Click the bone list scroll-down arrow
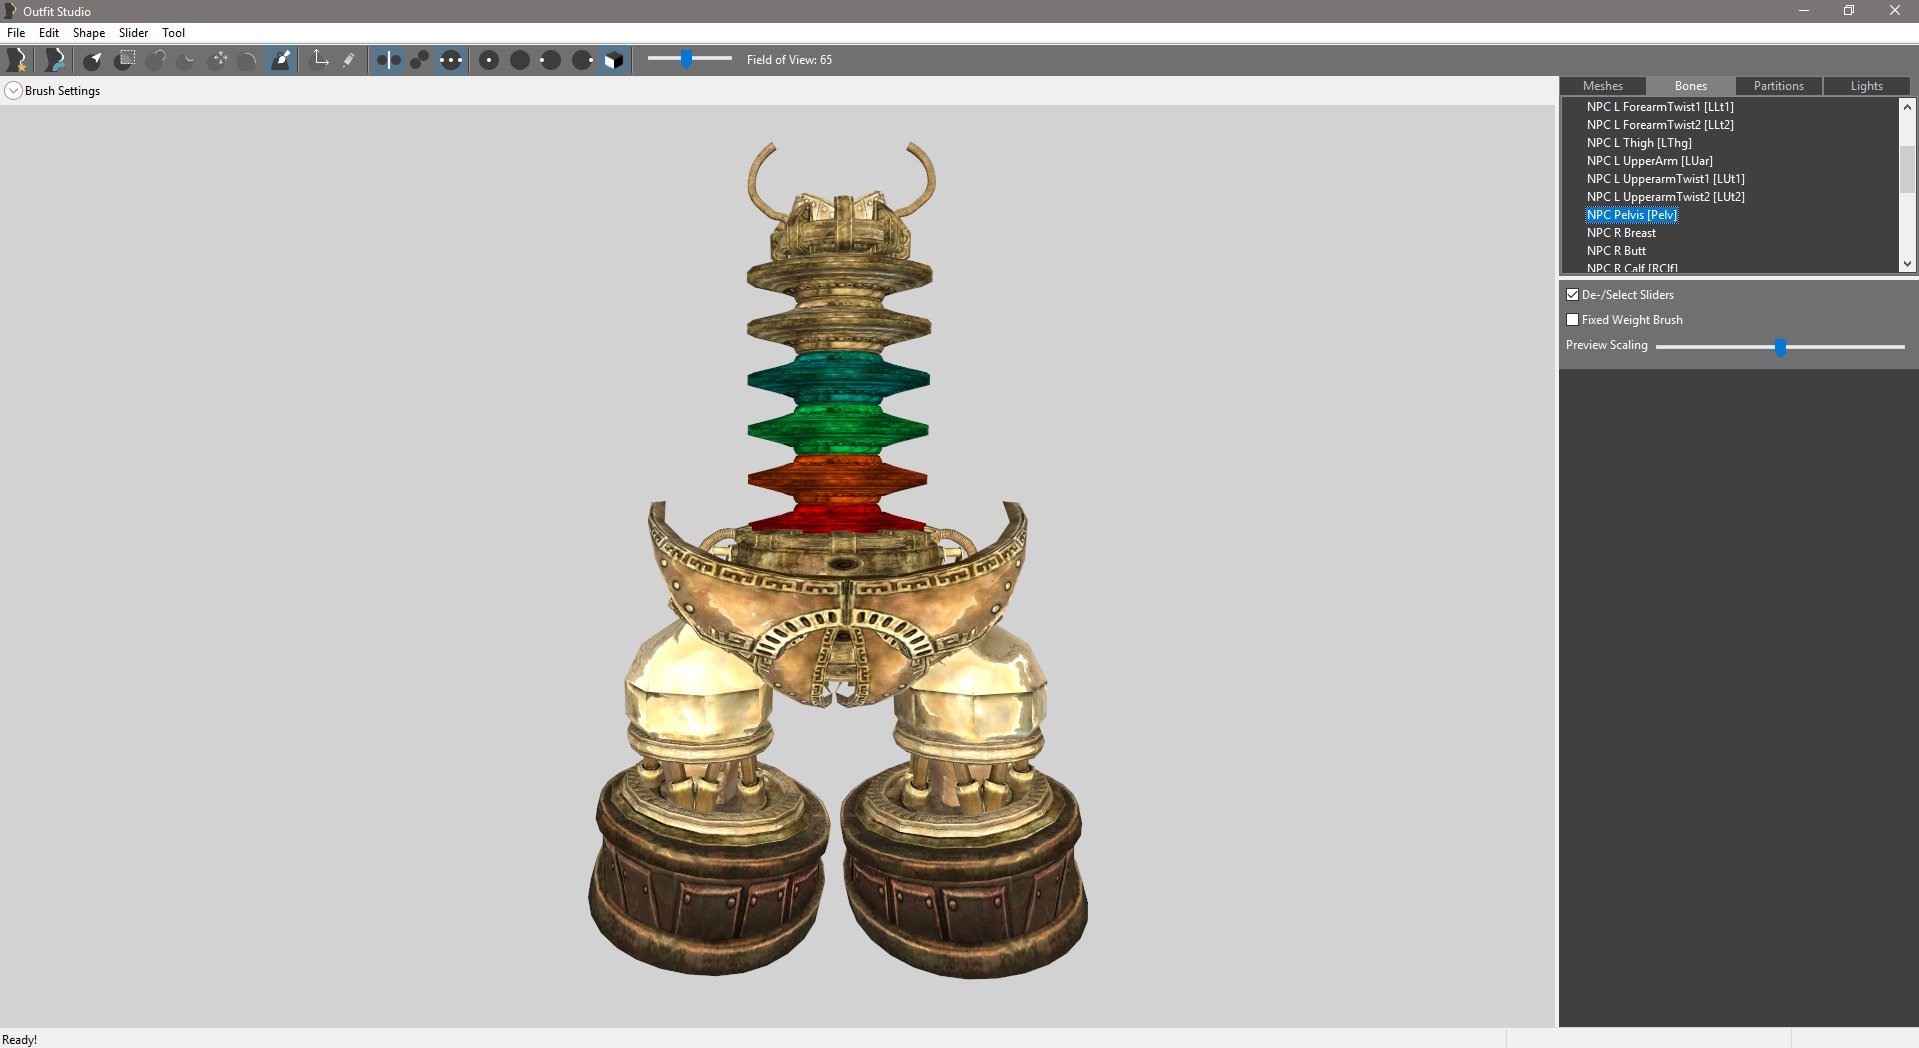1919x1048 pixels. [x=1907, y=264]
